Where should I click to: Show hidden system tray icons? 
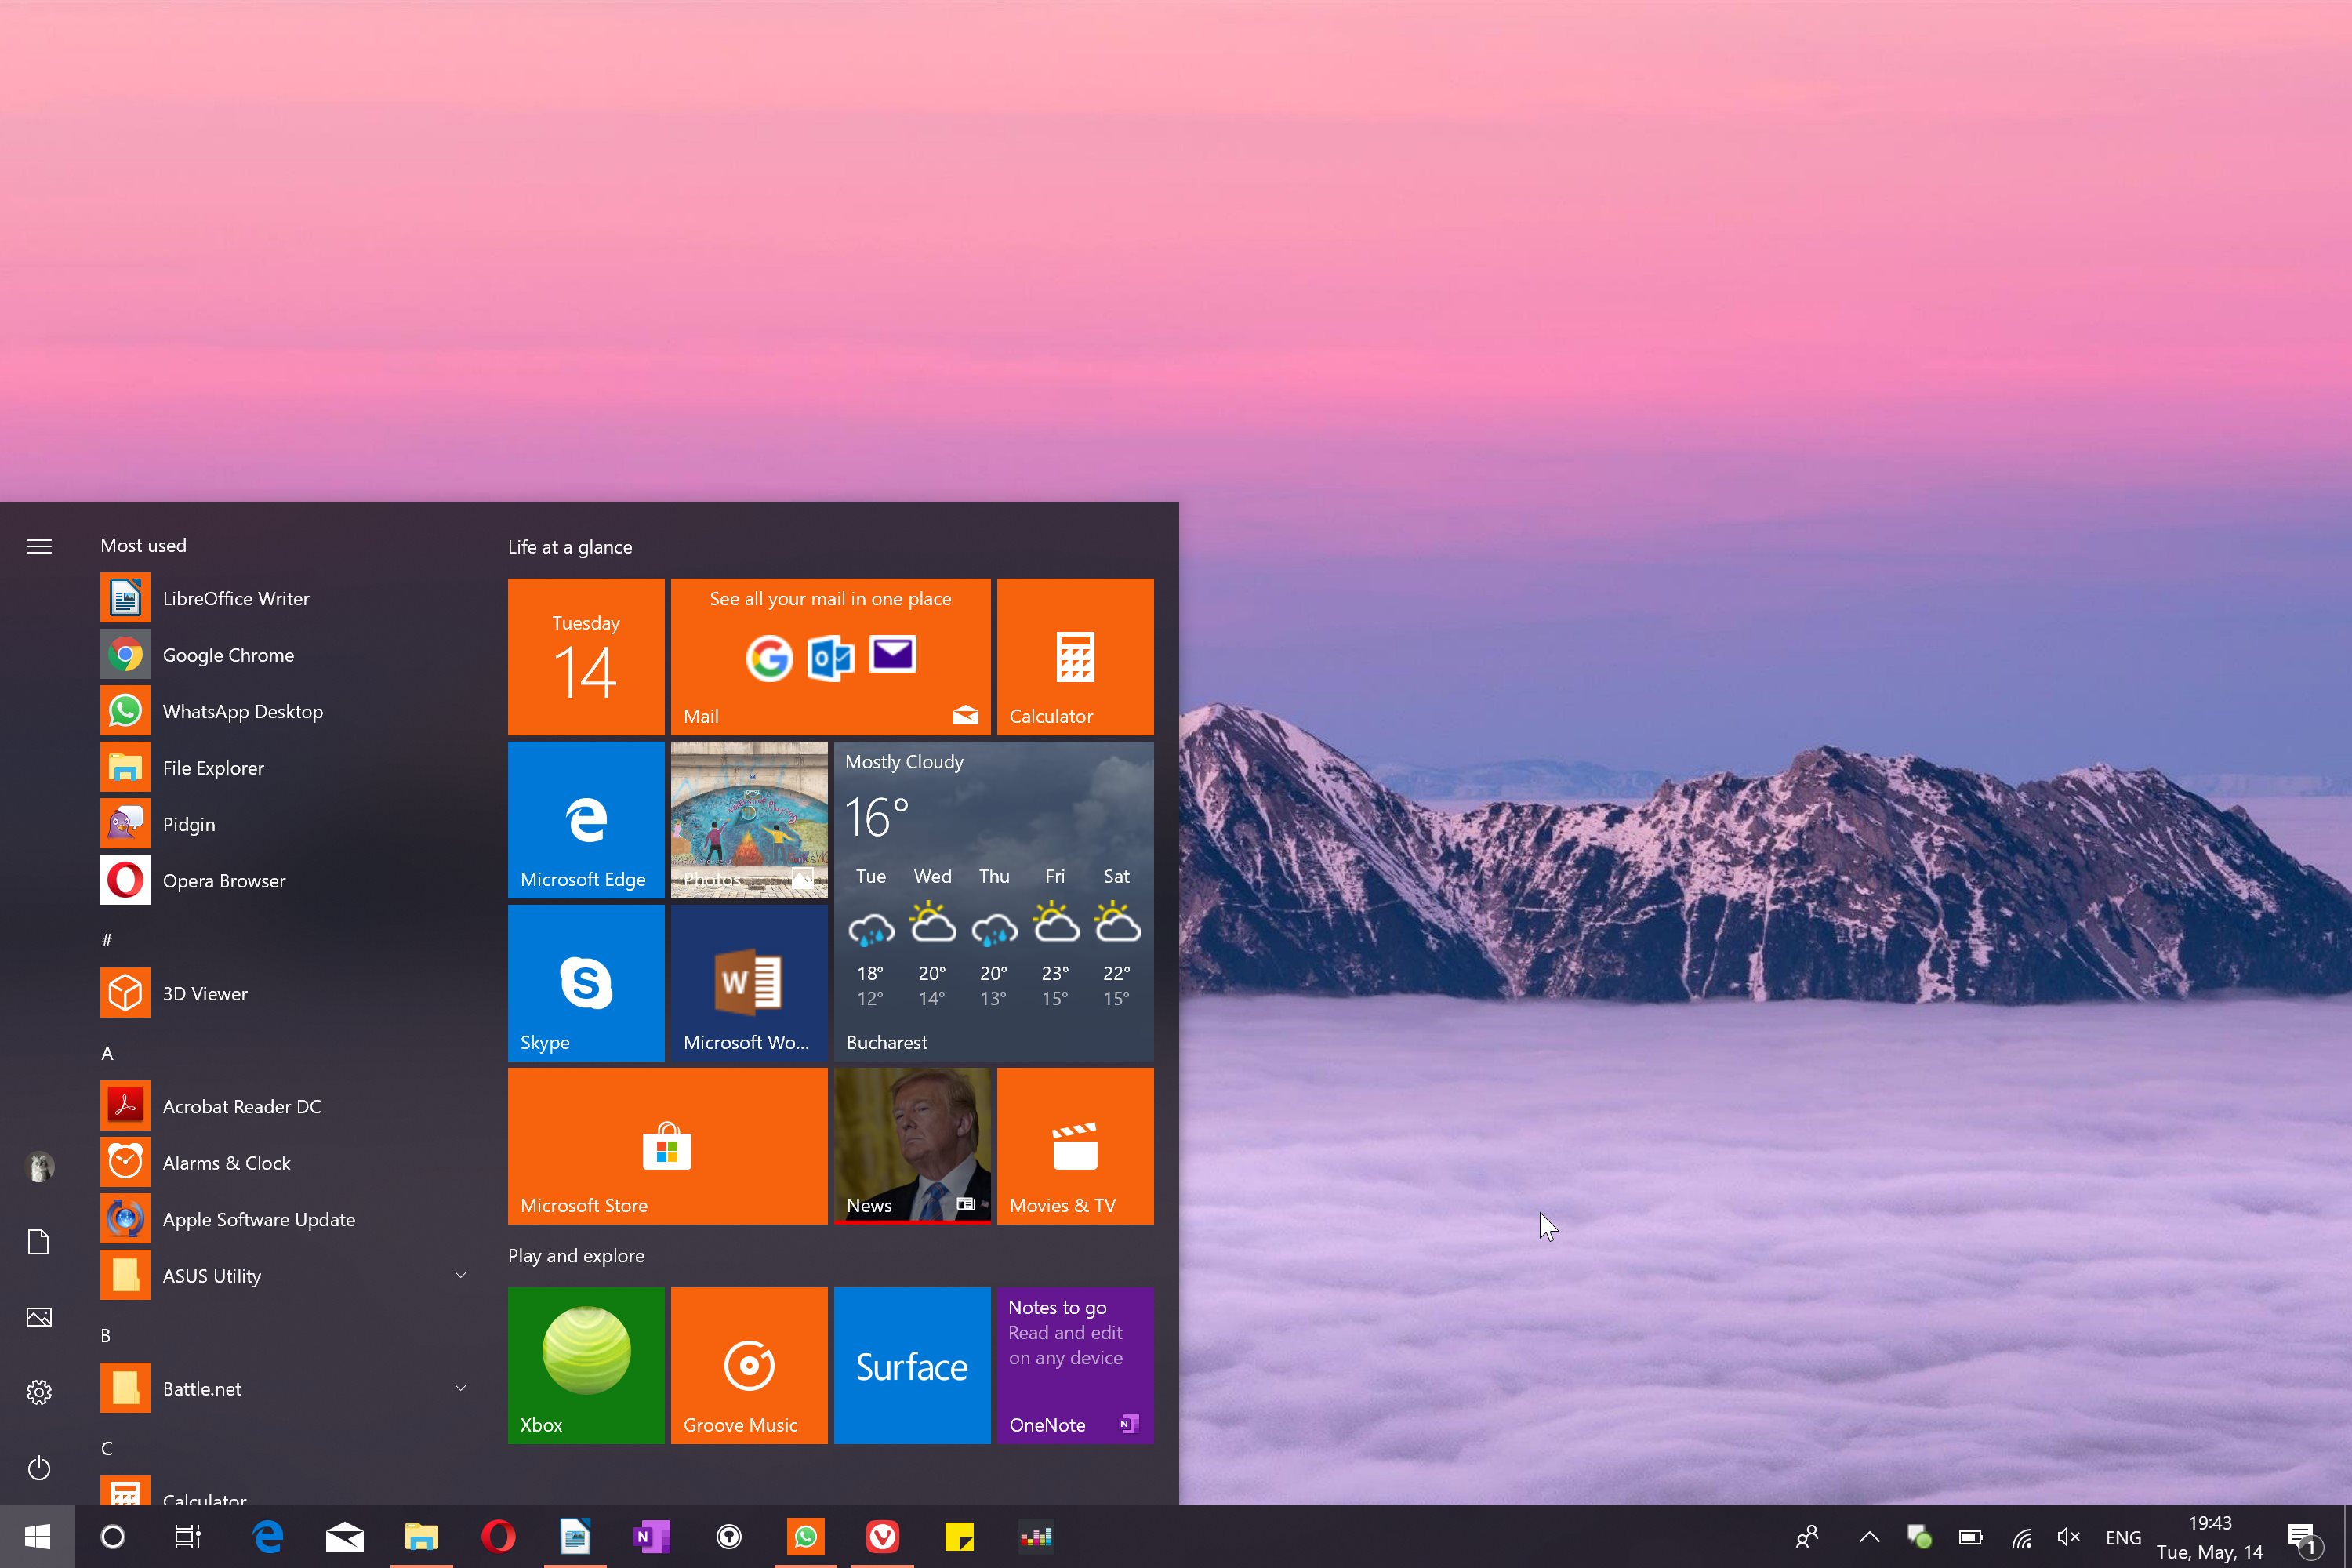(x=1869, y=1537)
